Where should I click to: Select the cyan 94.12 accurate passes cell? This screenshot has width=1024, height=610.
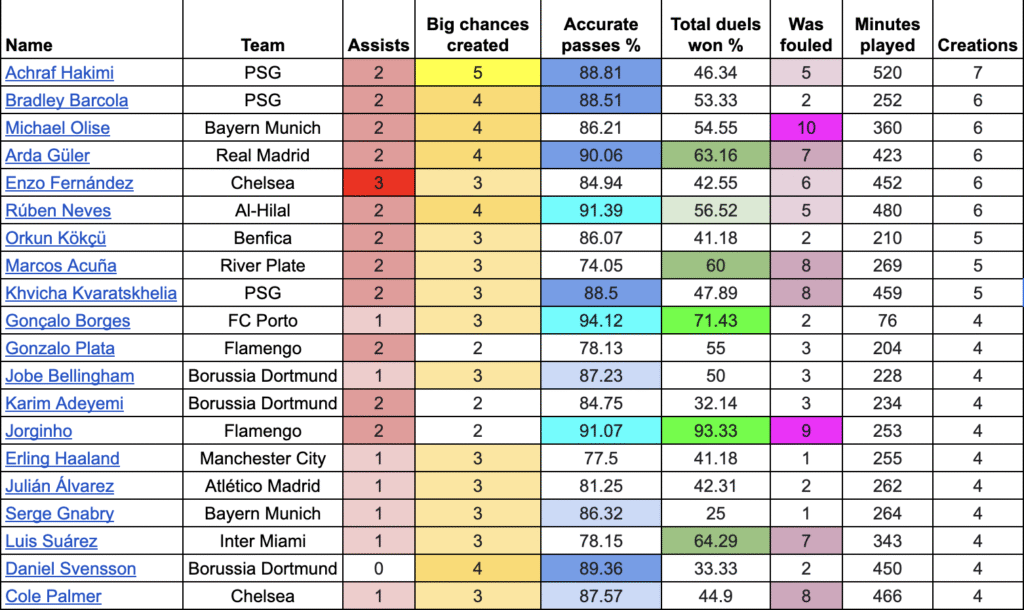tap(600, 321)
